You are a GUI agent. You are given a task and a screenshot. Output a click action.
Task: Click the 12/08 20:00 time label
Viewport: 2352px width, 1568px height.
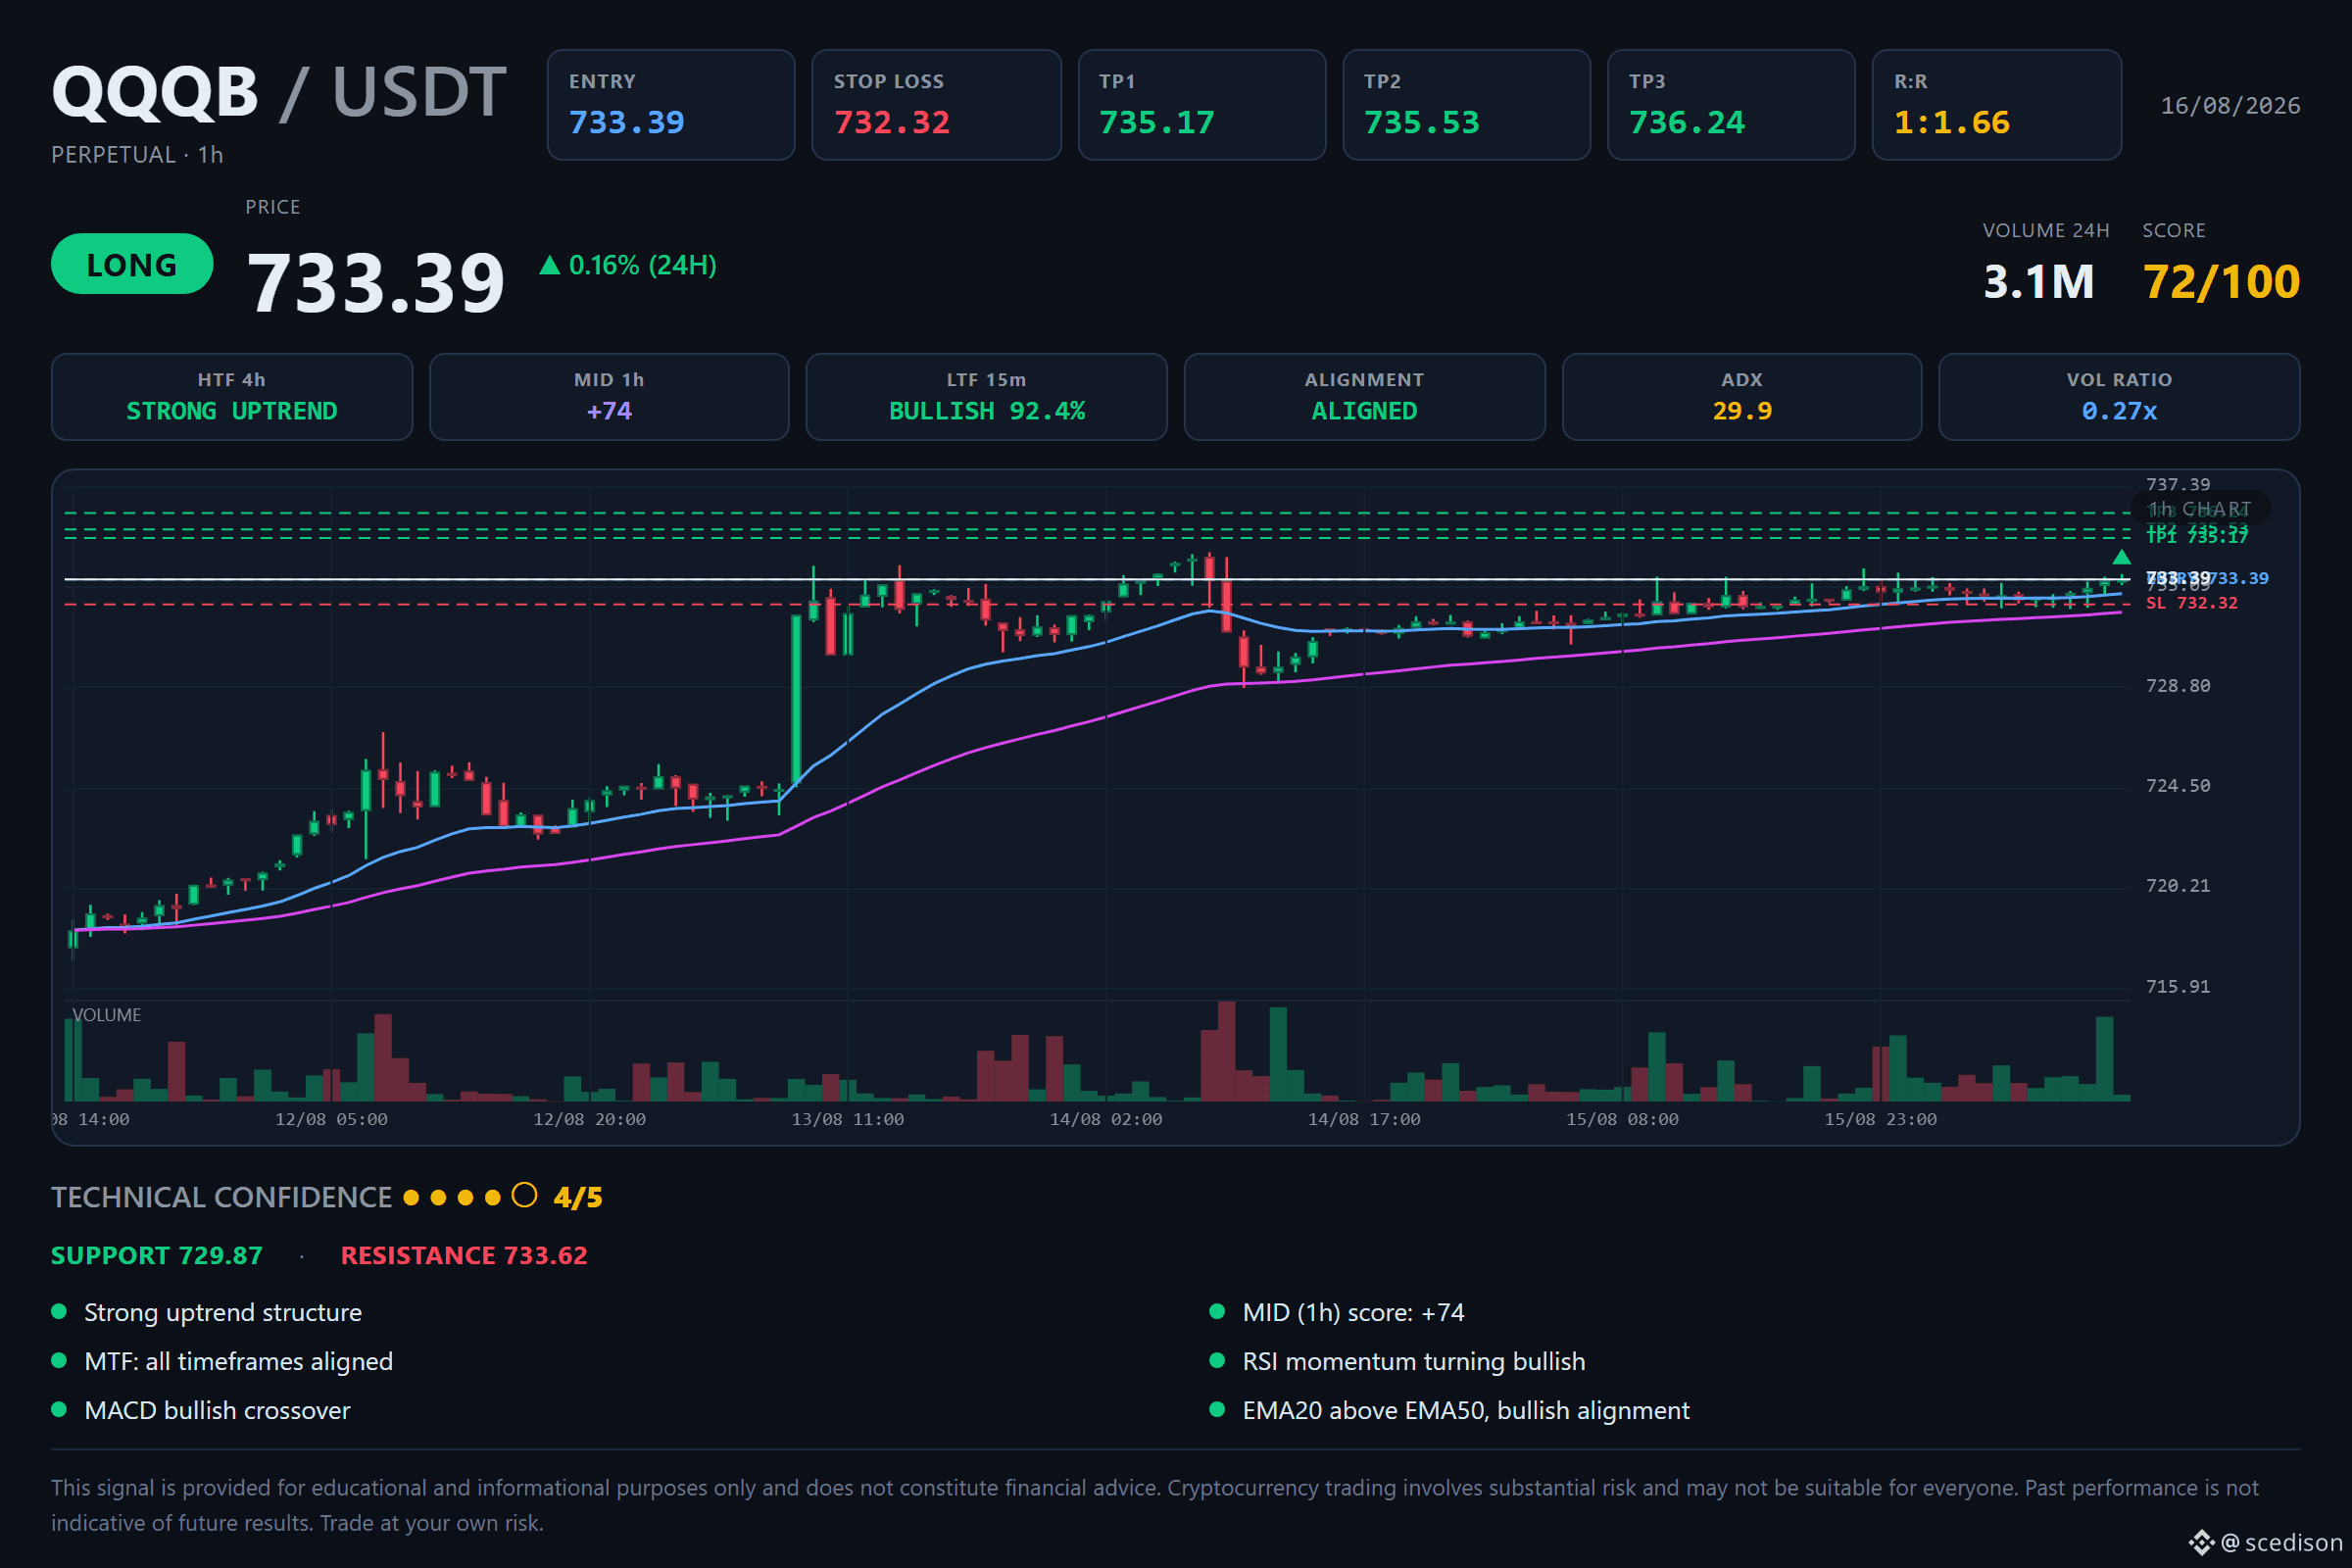pyautogui.click(x=589, y=1120)
